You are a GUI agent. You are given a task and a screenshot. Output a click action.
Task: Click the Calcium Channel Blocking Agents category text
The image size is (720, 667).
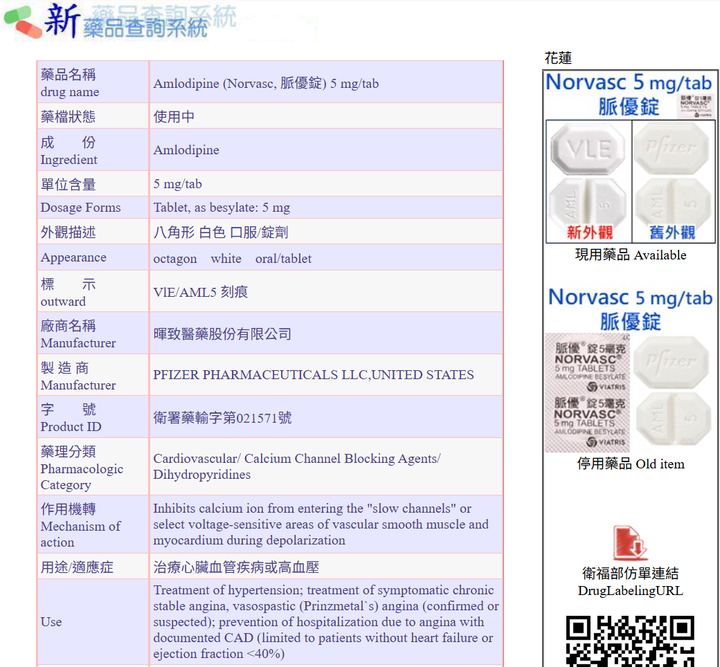coord(297,466)
